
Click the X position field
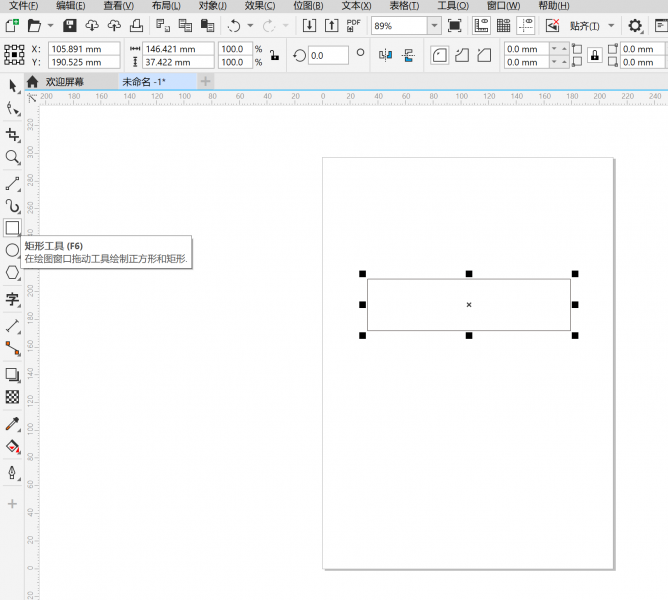[84, 49]
